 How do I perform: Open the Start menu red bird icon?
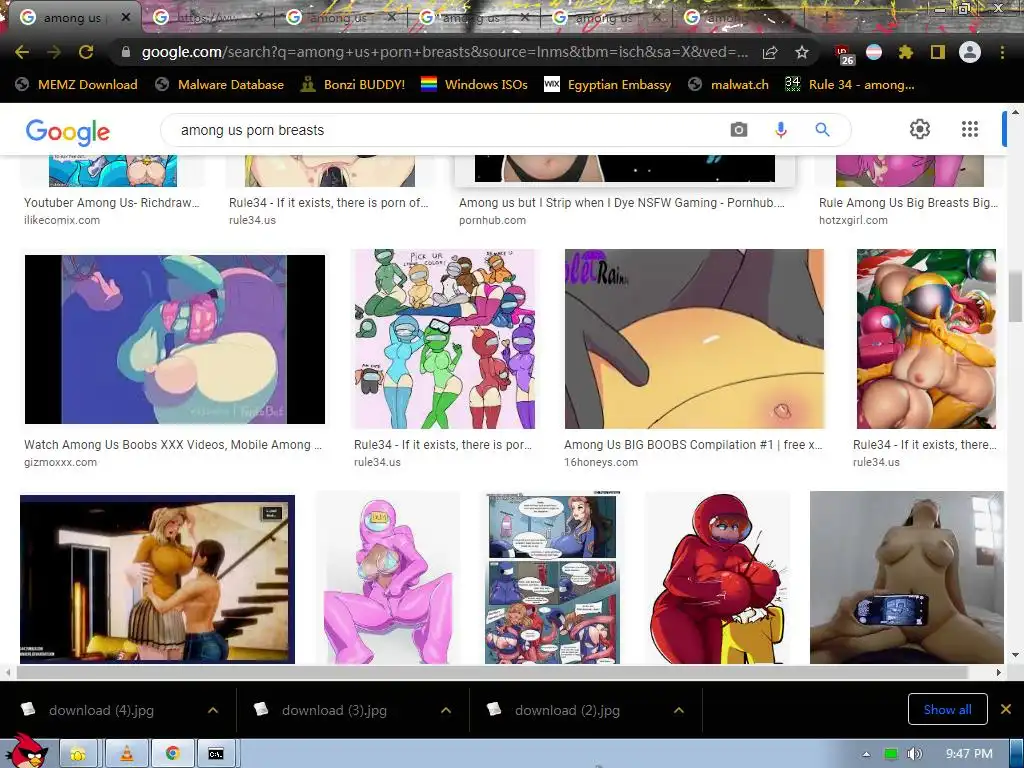tap(28, 752)
